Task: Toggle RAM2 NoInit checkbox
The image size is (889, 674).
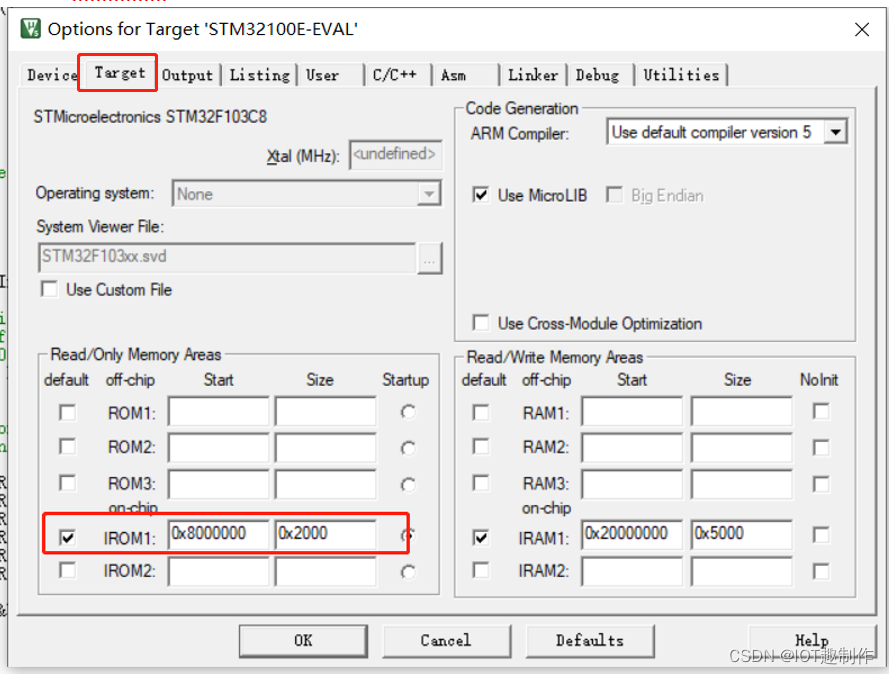Action: pyautogui.click(x=821, y=448)
